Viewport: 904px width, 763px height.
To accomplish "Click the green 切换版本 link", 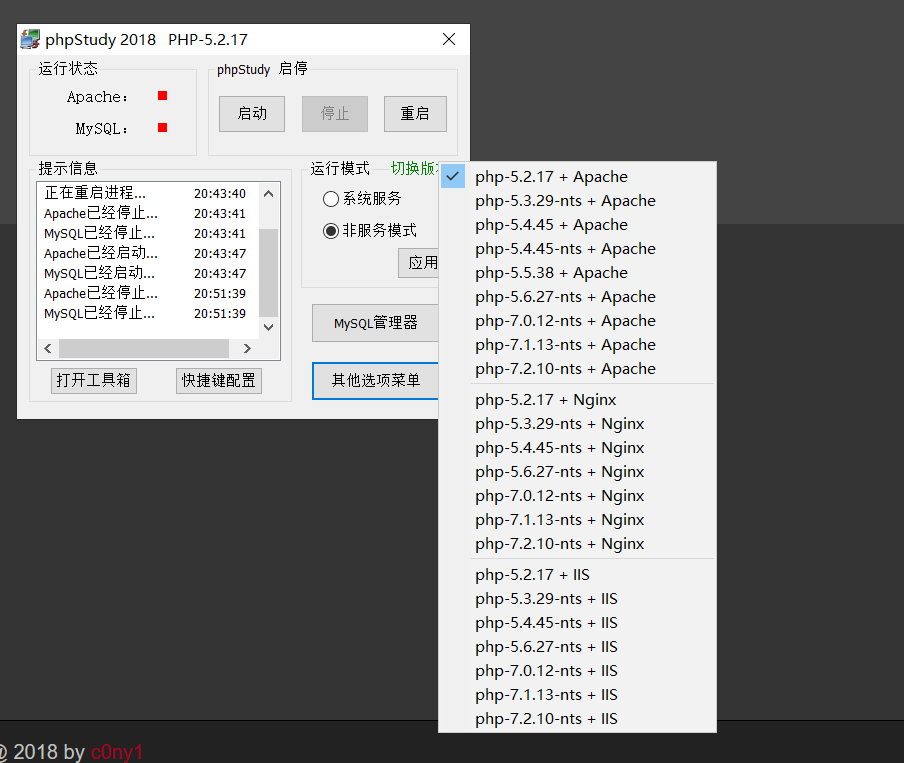I will click(x=415, y=168).
